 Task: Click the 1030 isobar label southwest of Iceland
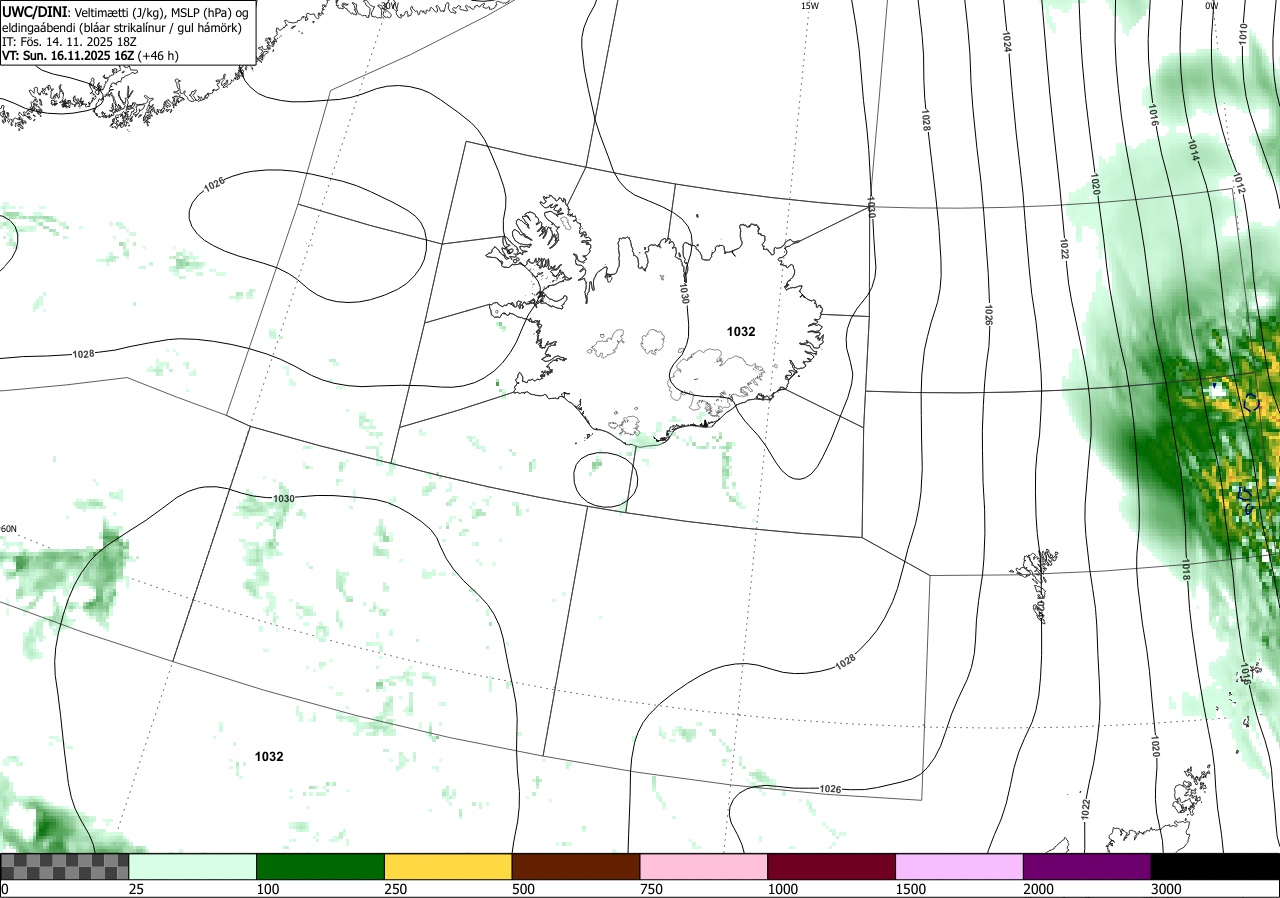(x=284, y=498)
